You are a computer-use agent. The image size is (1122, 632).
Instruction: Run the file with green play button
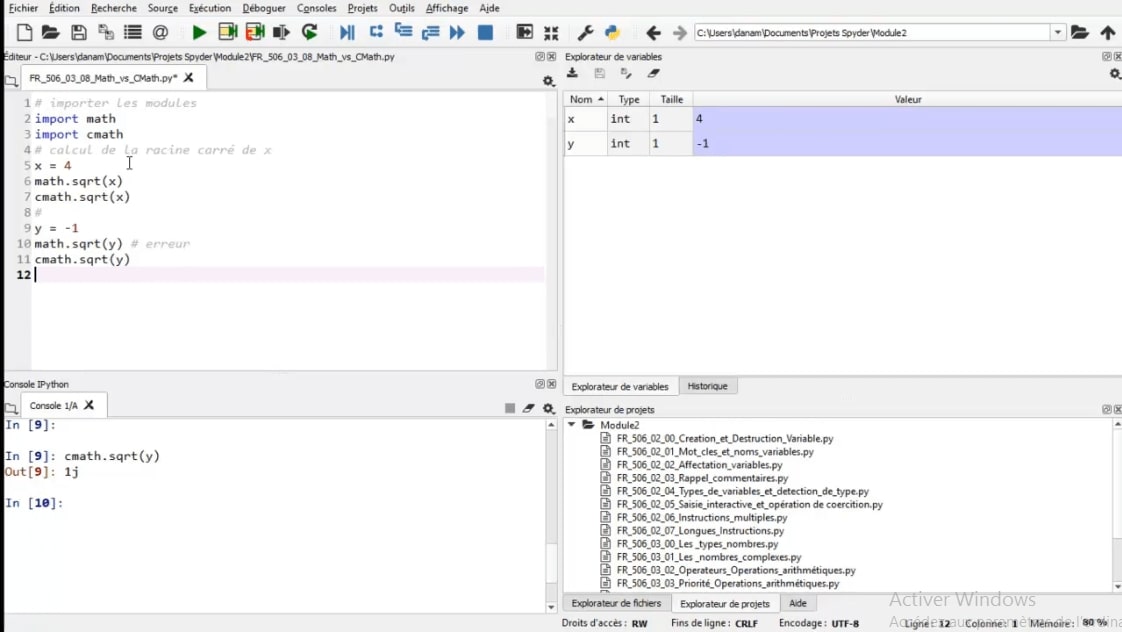[200, 32]
